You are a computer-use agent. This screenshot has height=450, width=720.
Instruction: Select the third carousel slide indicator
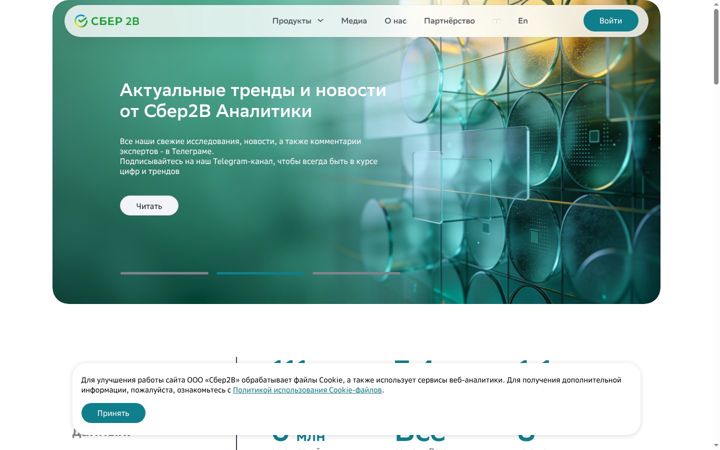coord(356,273)
